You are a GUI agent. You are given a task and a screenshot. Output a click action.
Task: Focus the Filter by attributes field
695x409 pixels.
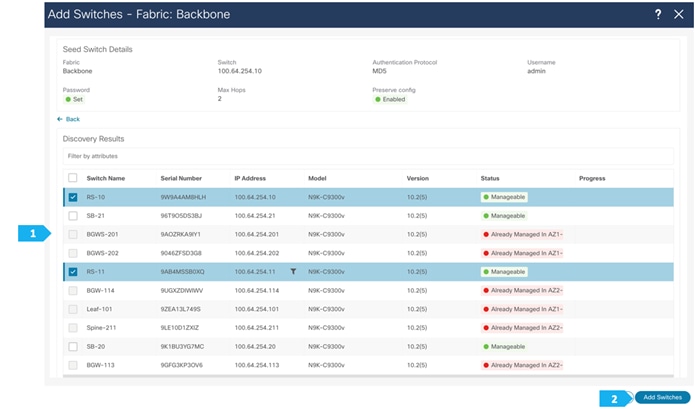coord(368,156)
